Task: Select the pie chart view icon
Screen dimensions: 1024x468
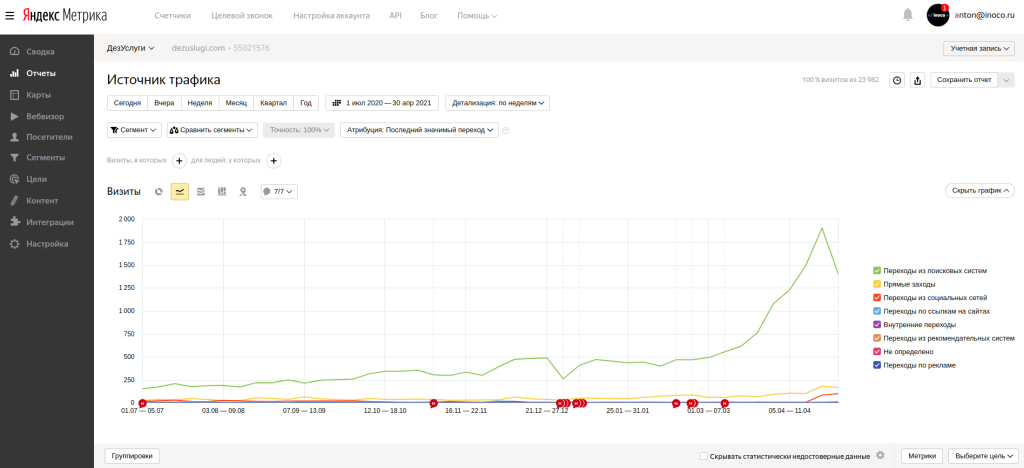Action: [159, 191]
